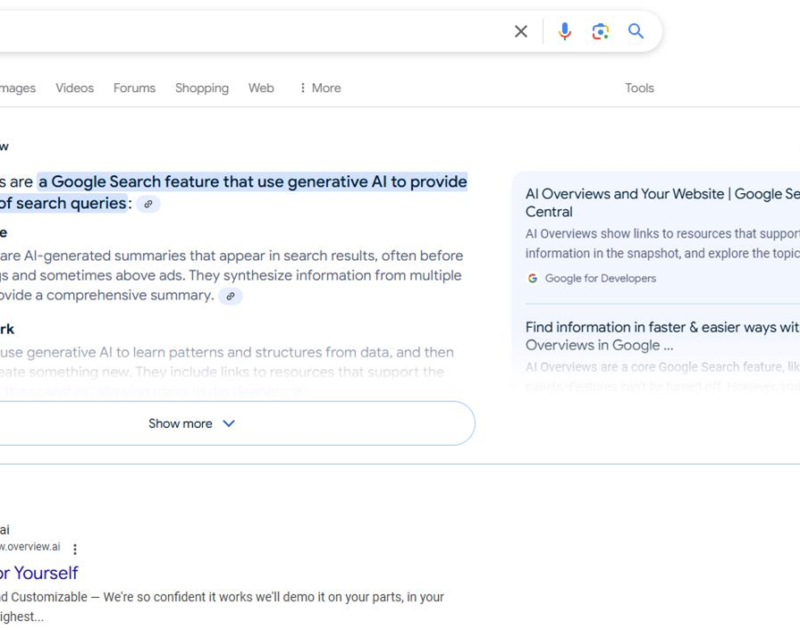Open the 'Google for Developers' source label

pos(601,279)
